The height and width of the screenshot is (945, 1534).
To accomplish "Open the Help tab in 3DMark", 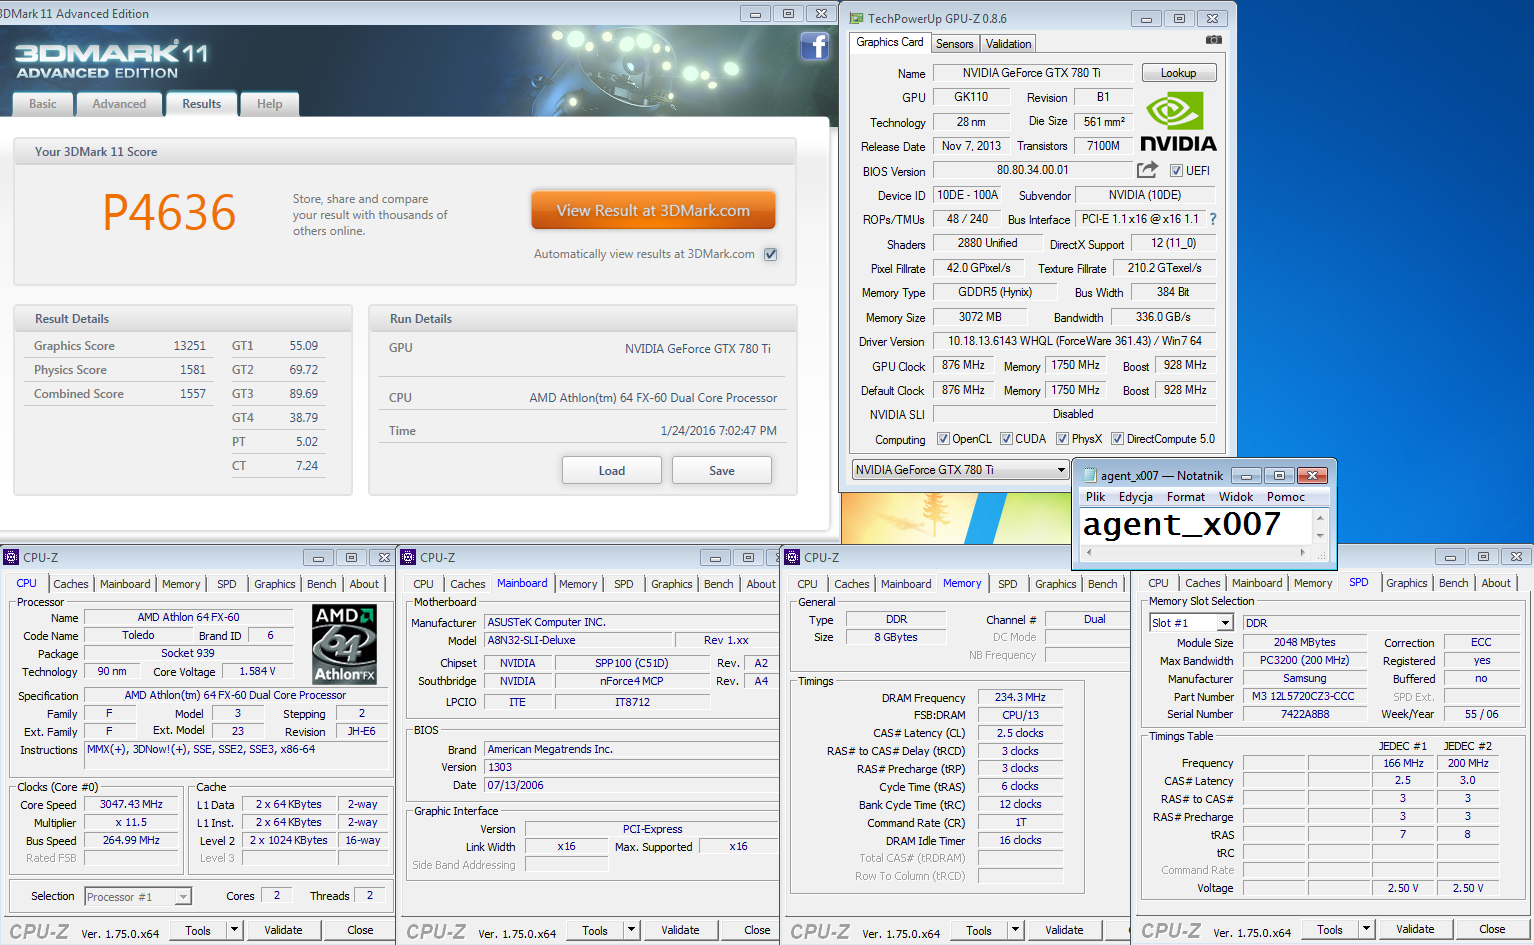I will [270, 104].
